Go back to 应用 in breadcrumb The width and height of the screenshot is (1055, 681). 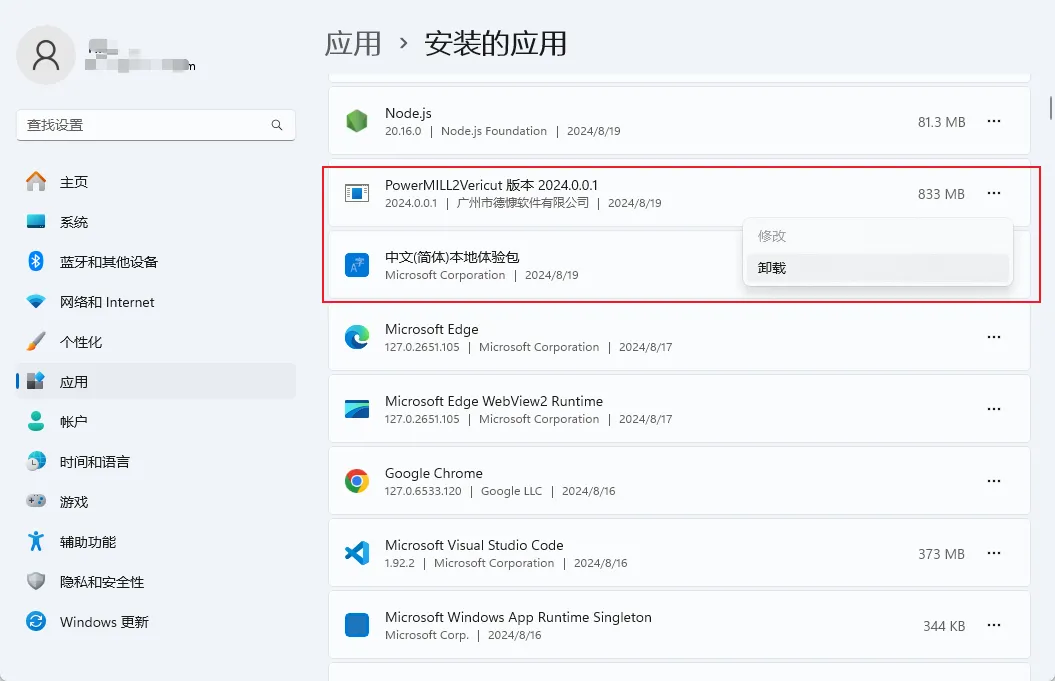[x=353, y=44]
